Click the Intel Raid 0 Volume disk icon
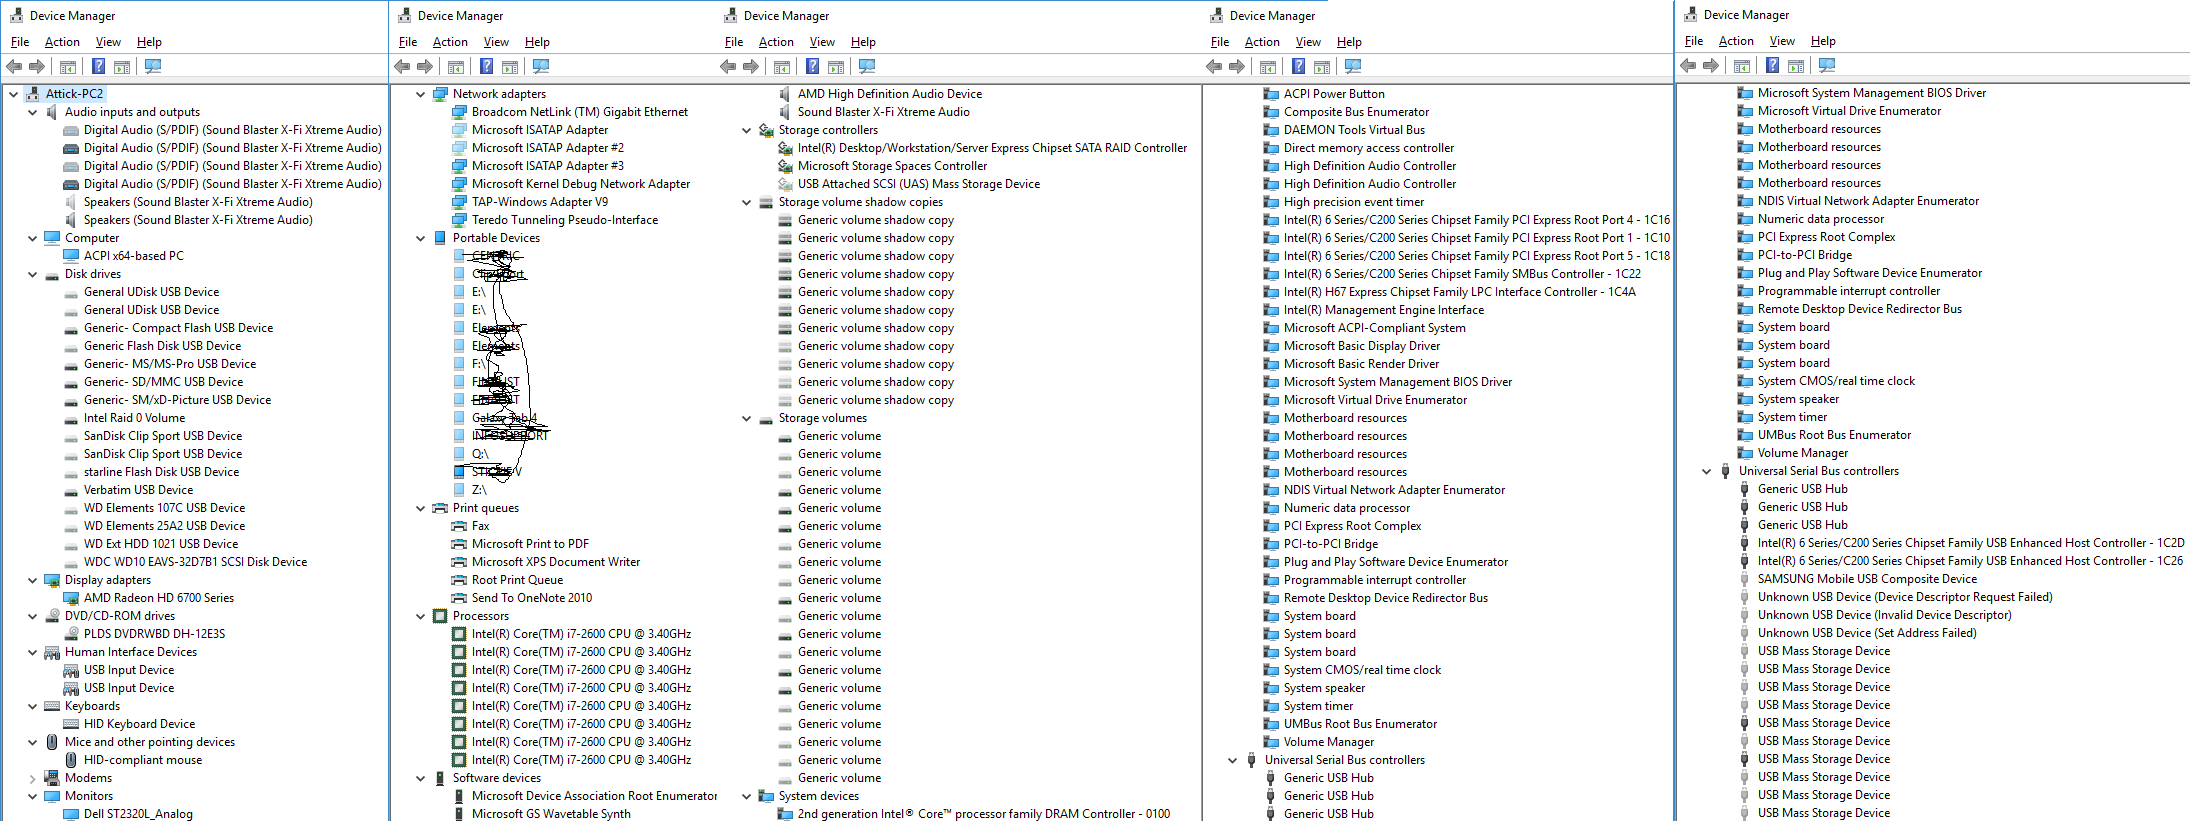Image resolution: width=2192 pixels, height=821 pixels. [71, 418]
